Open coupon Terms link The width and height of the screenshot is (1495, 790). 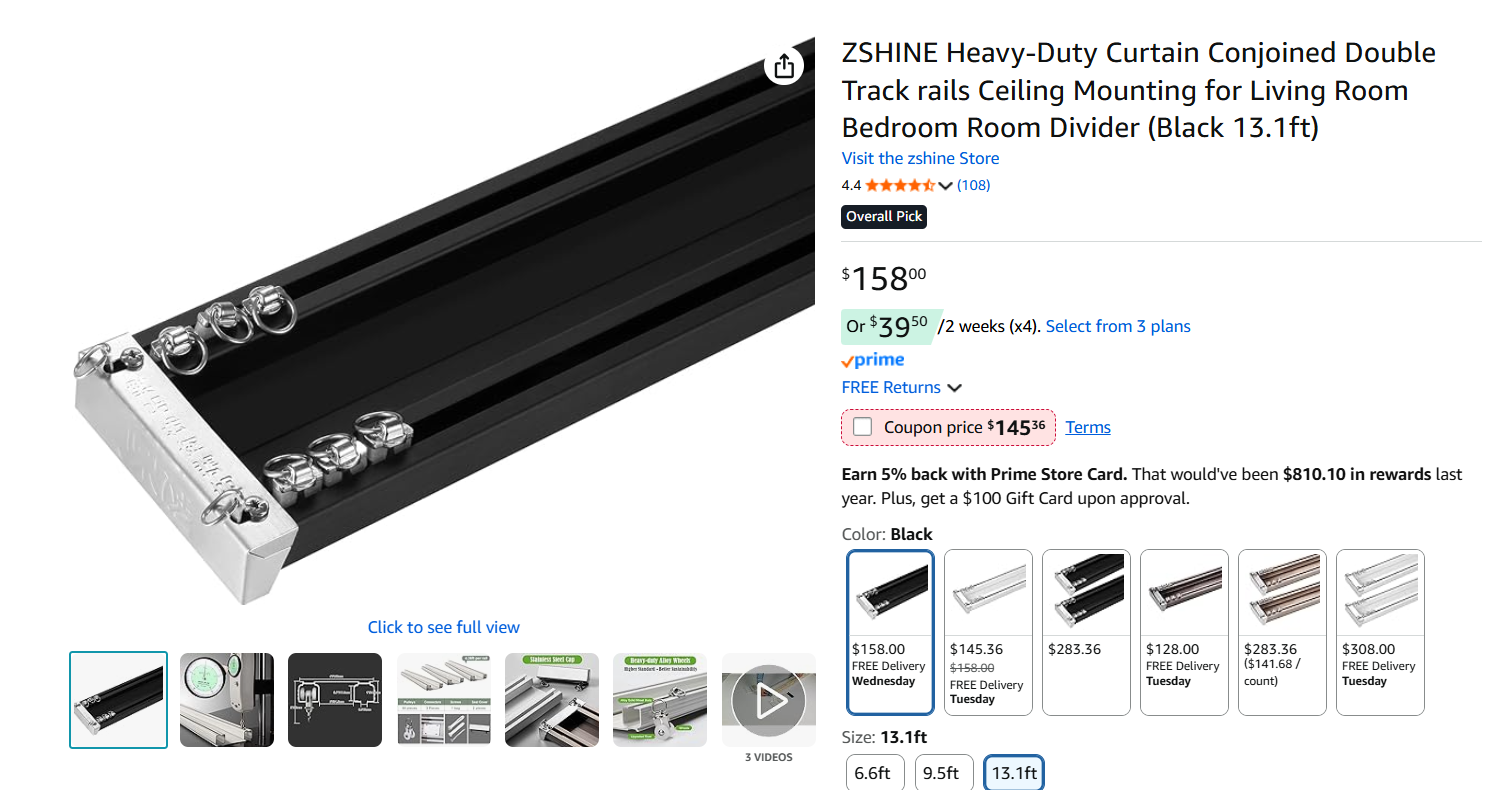pyautogui.click(x=1088, y=427)
